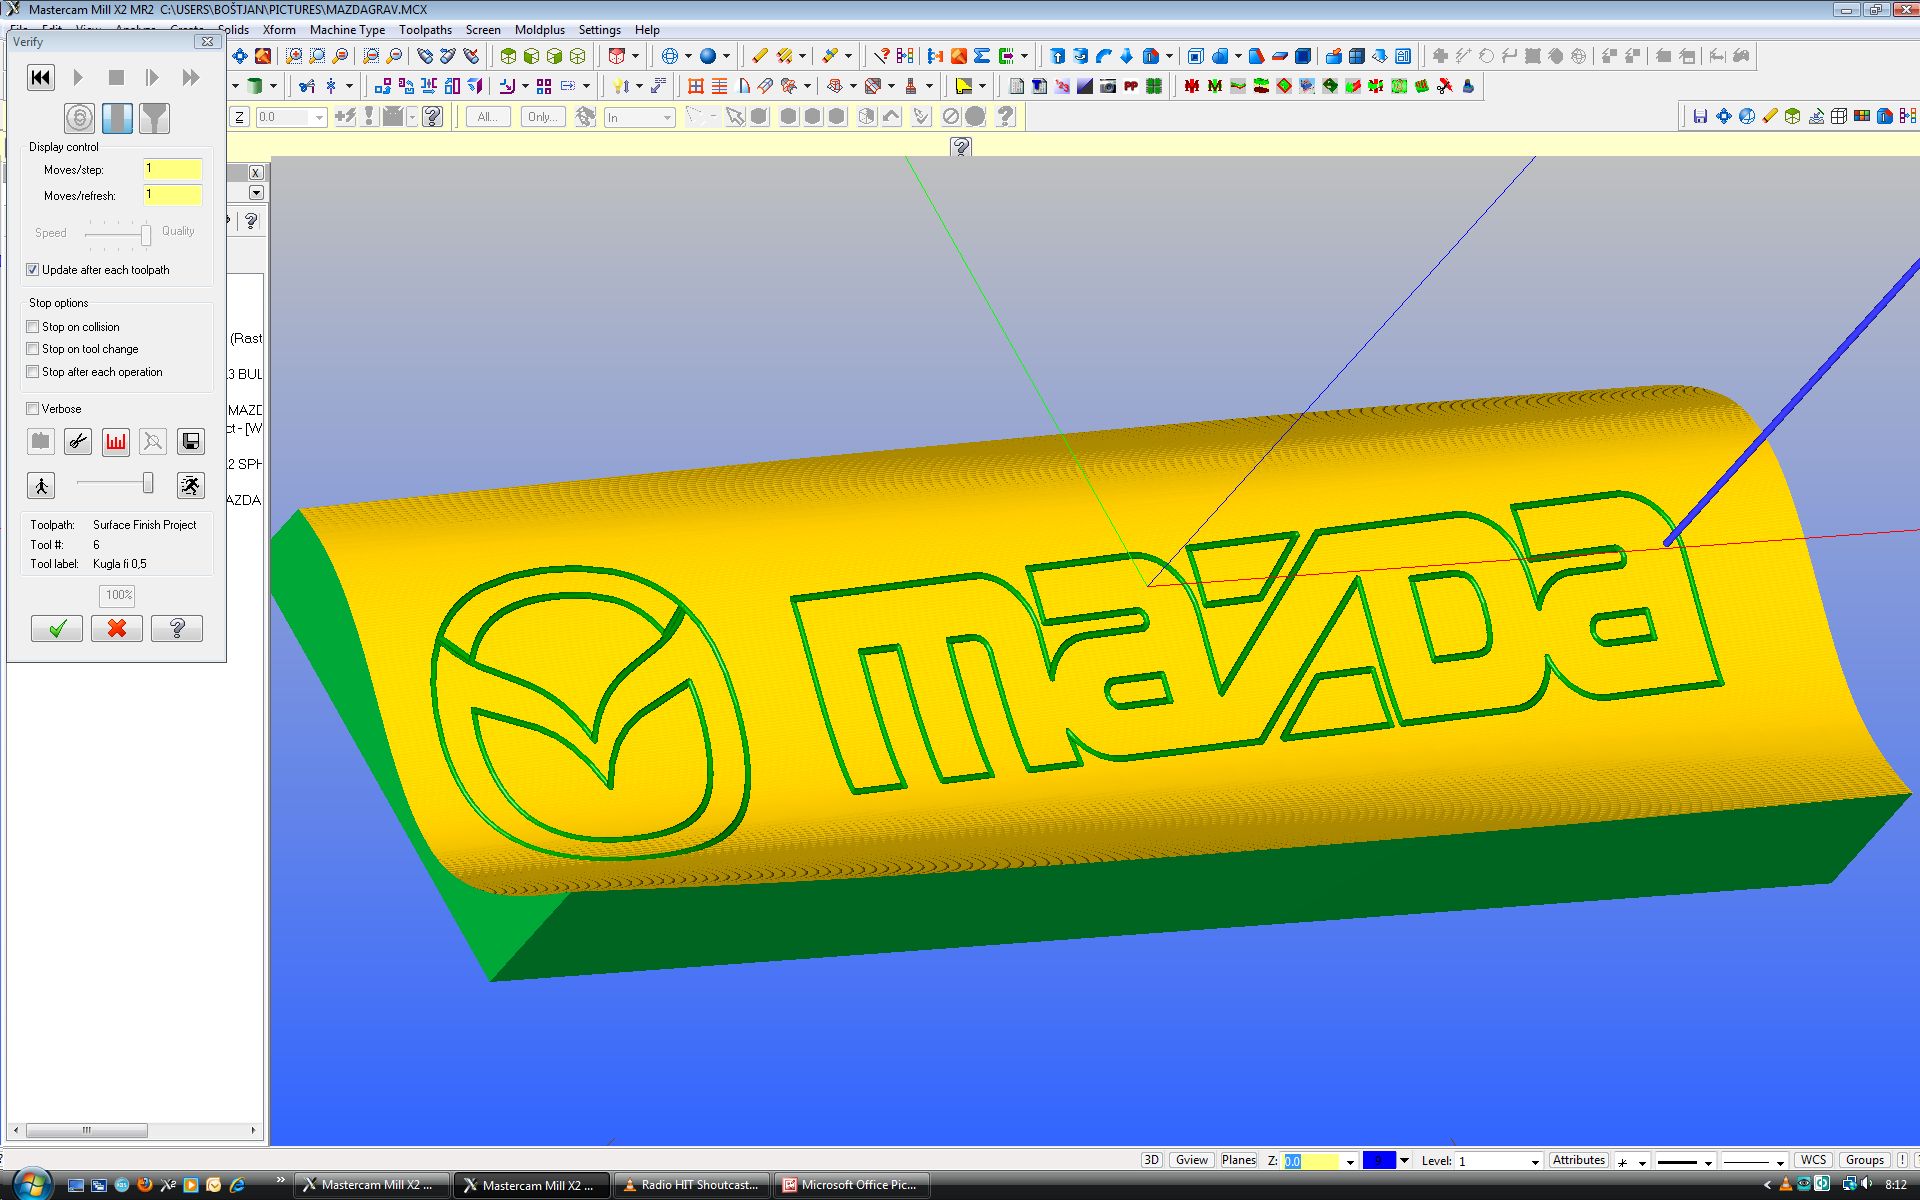Click the Stop button in Verify dialog
The image size is (1920, 1200).
pyautogui.click(x=116, y=77)
